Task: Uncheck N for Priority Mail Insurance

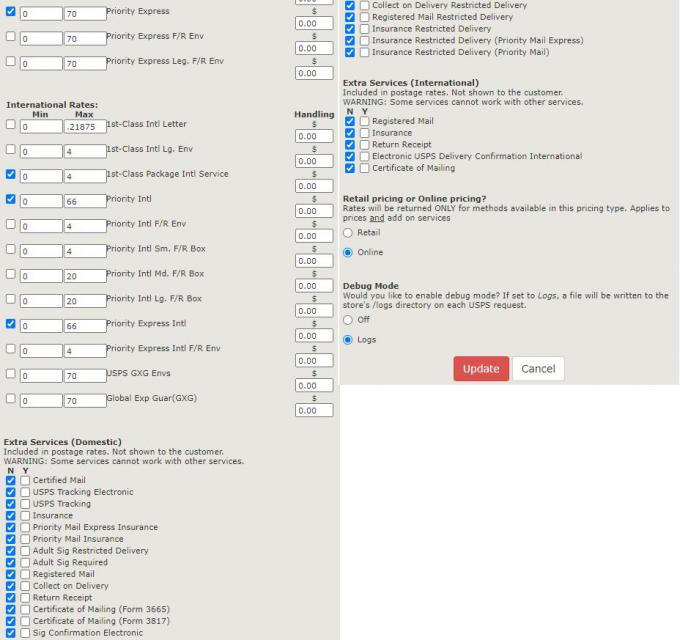Action: click(11, 539)
